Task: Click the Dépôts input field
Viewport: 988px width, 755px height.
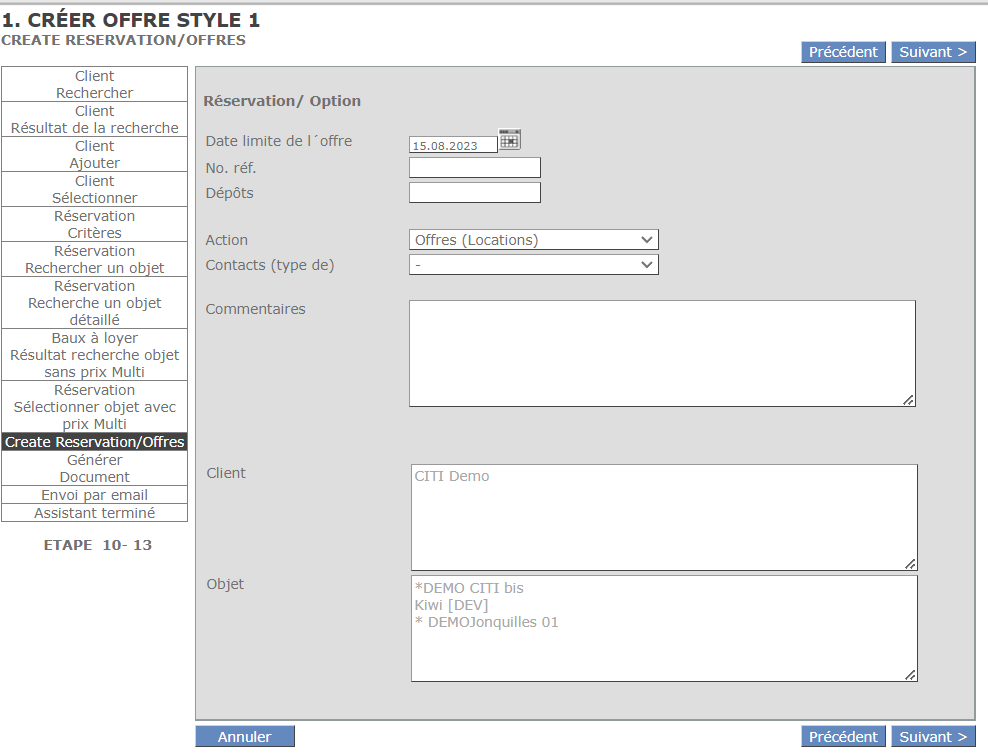Action: [x=474, y=193]
